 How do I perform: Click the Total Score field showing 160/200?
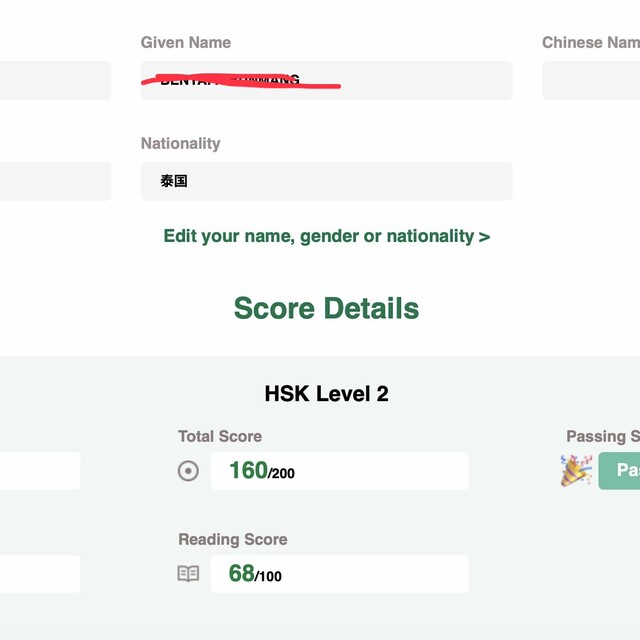pos(339,471)
